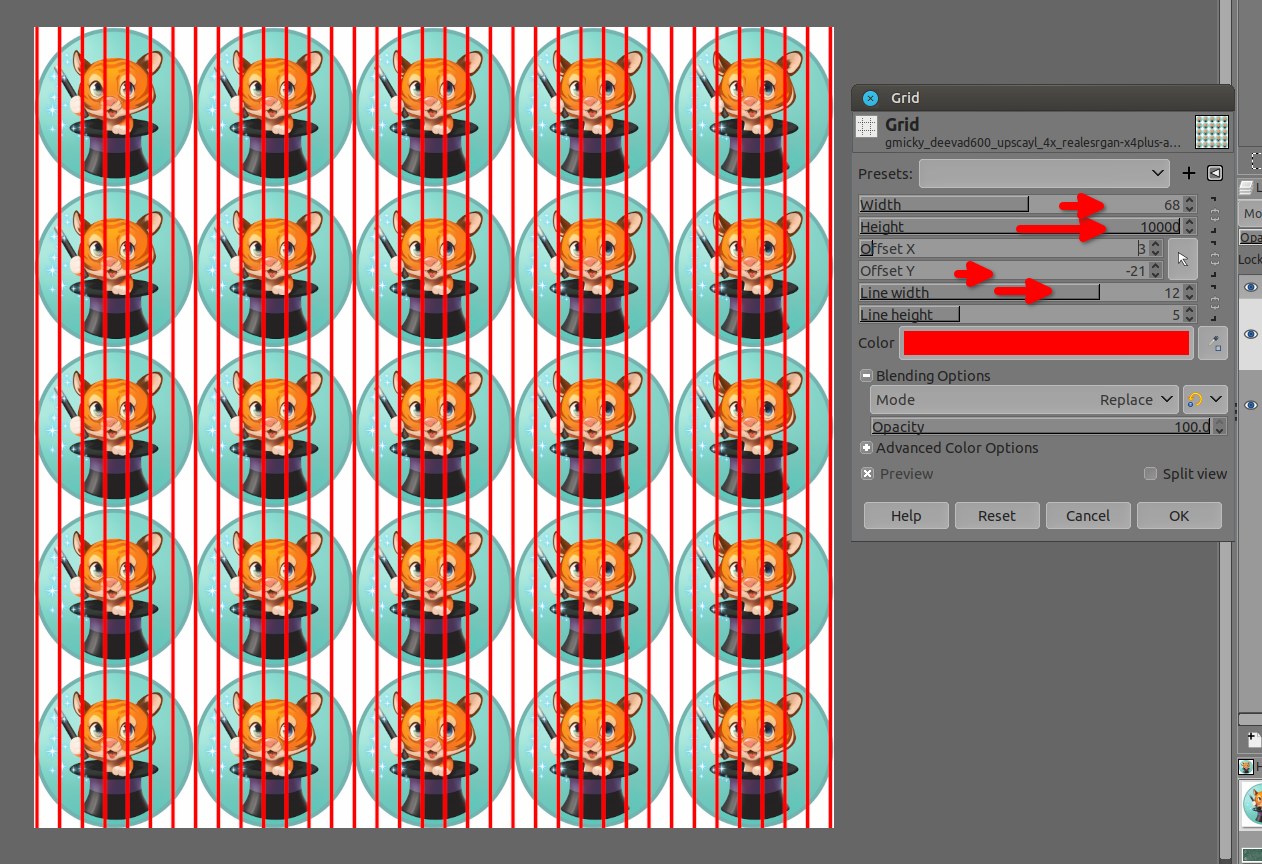Click the Width stepper arrows
1262x864 pixels.
(1189, 205)
